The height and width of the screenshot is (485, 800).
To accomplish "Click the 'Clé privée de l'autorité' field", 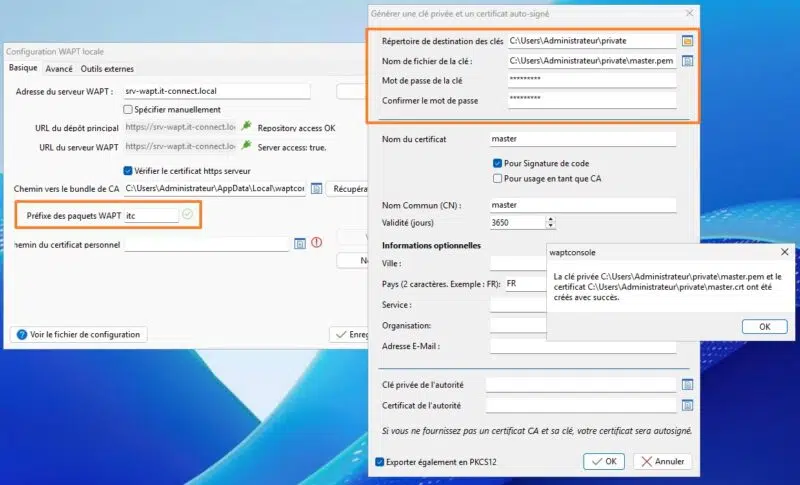I will tap(581, 385).
